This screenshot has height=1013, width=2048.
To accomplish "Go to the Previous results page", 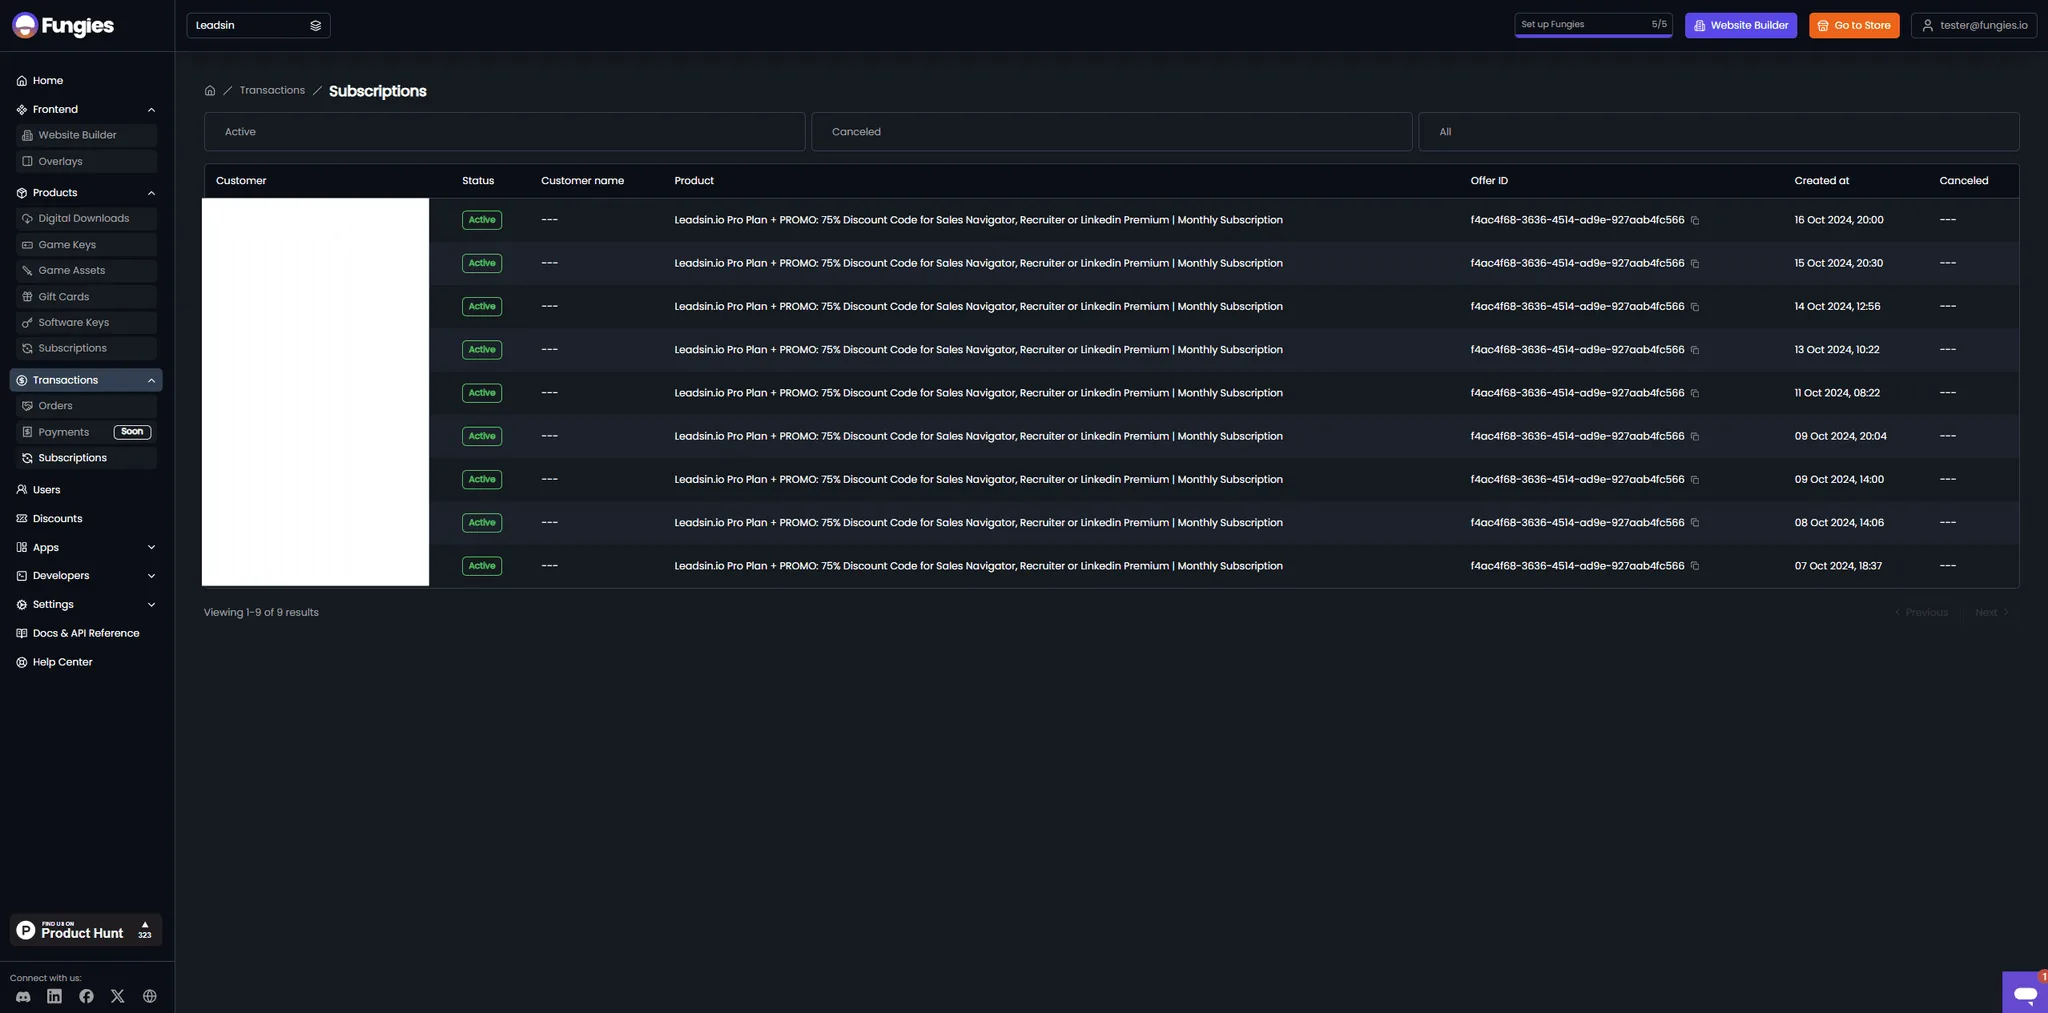I will click(1921, 612).
